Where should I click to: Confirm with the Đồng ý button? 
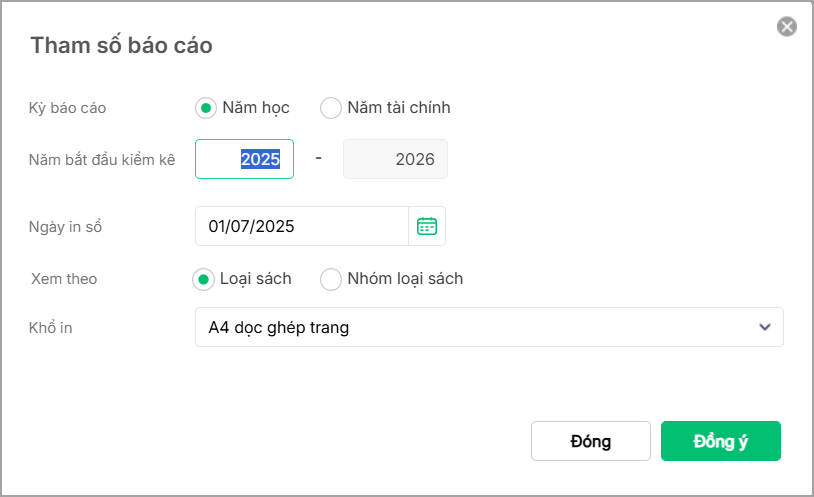(720, 441)
